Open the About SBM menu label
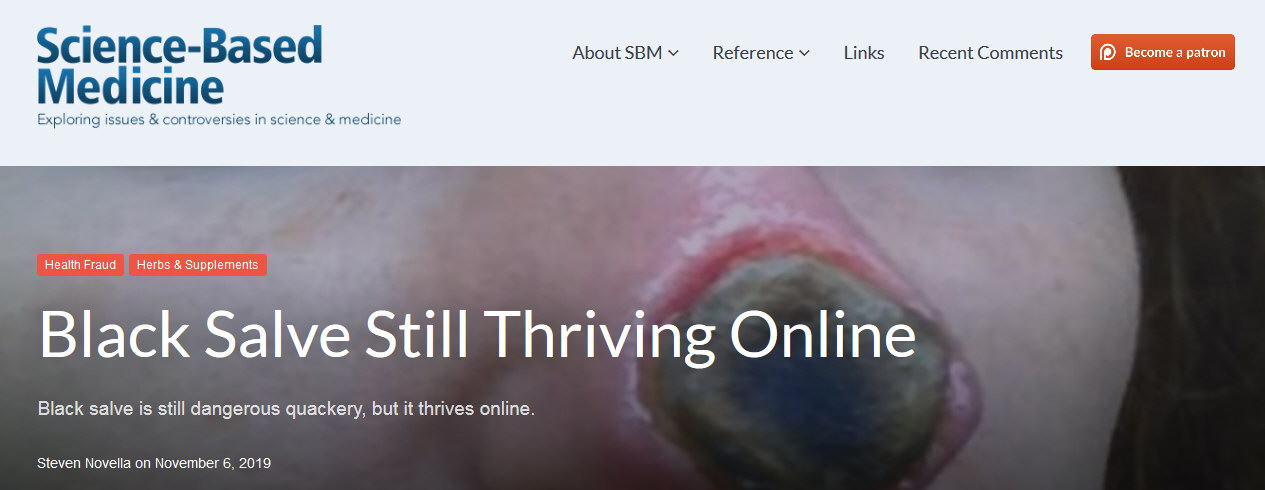The image size is (1265, 490). point(617,53)
